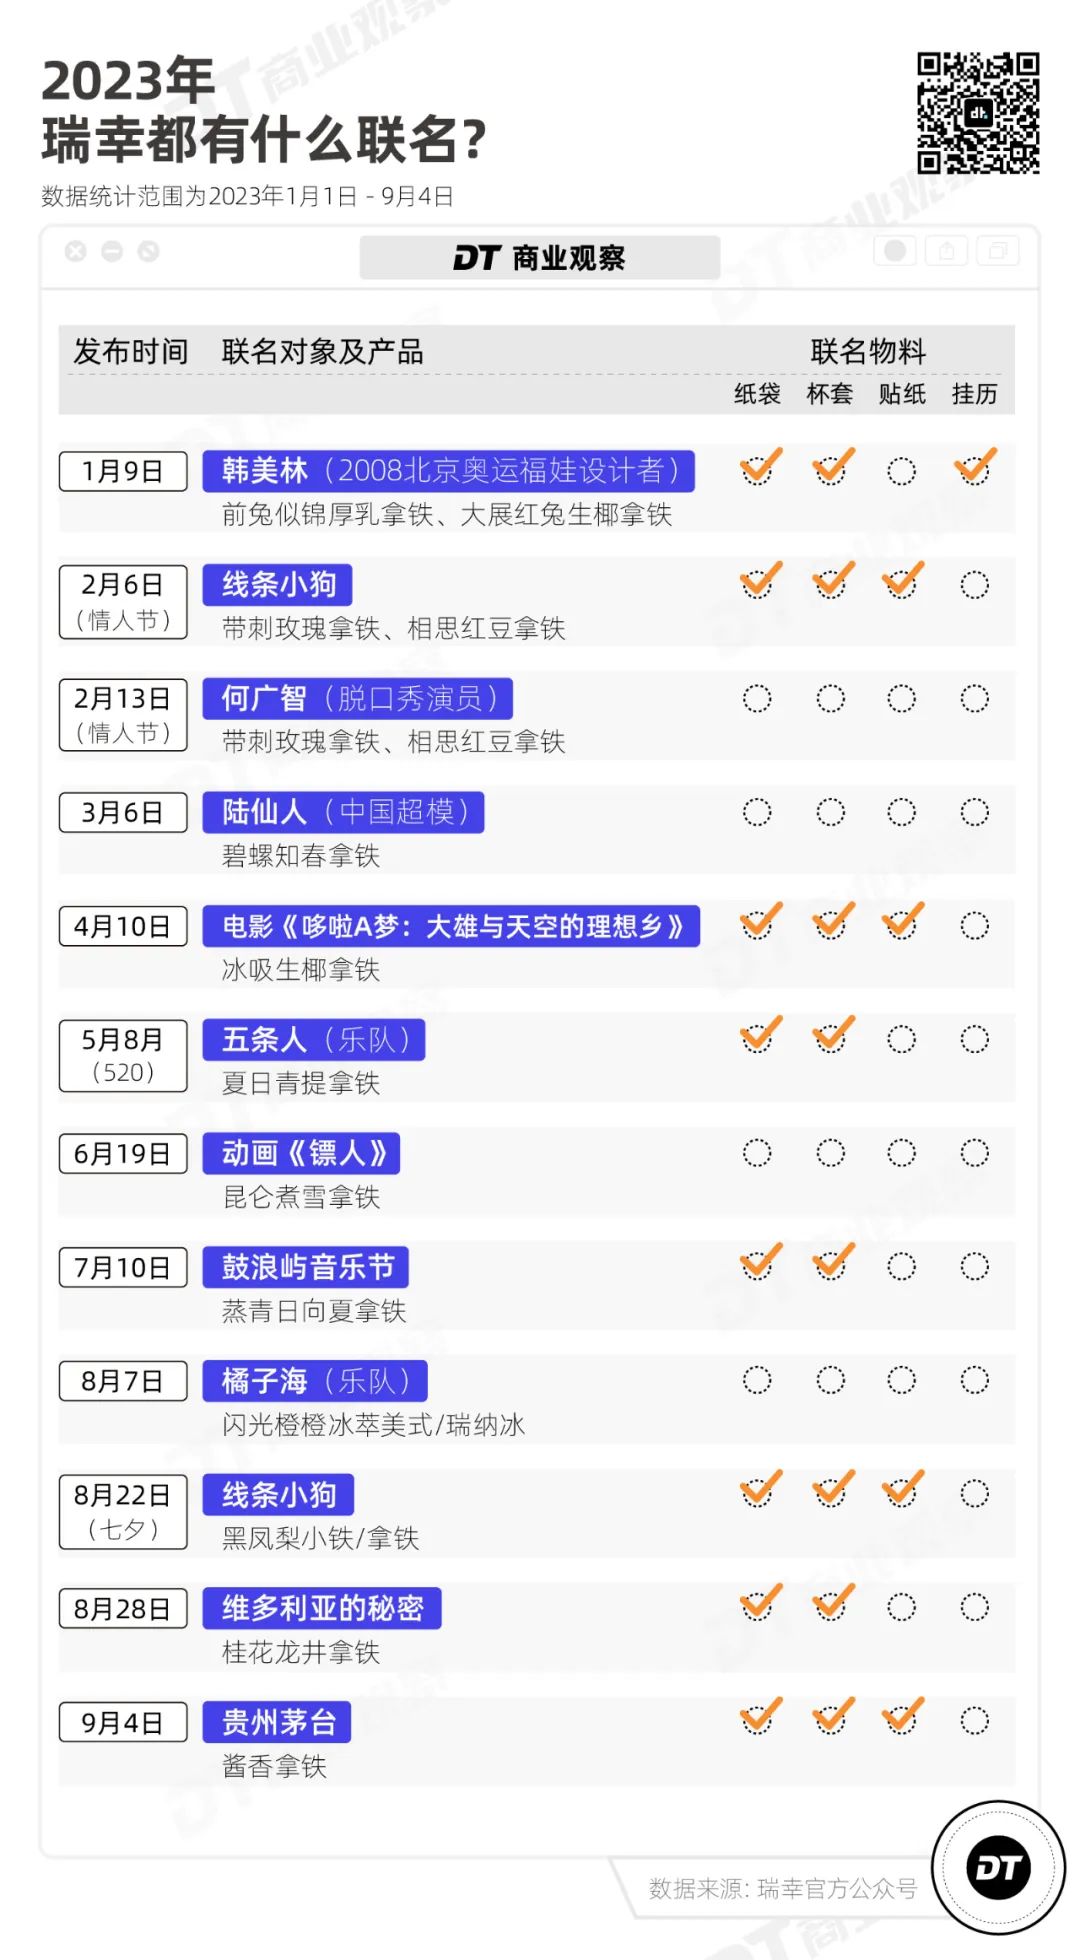The width and height of the screenshot is (1080, 1960).
Task: Open the 橘子海（乐队） tag
Action: pos(315,1381)
